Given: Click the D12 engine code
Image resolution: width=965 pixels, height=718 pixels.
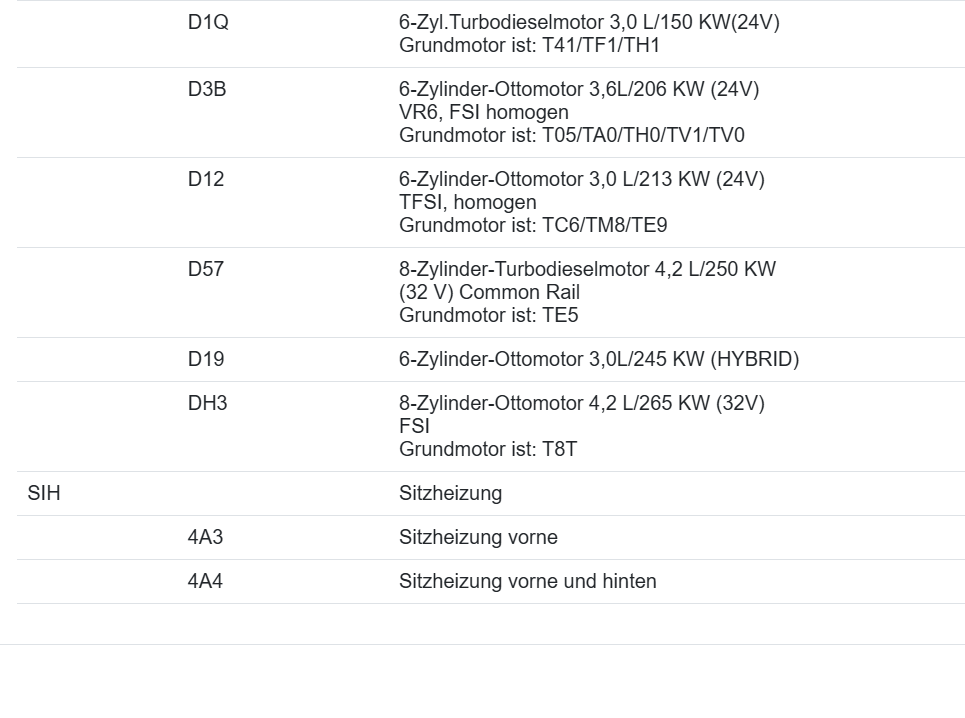Looking at the screenshot, I should [x=206, y=180].
